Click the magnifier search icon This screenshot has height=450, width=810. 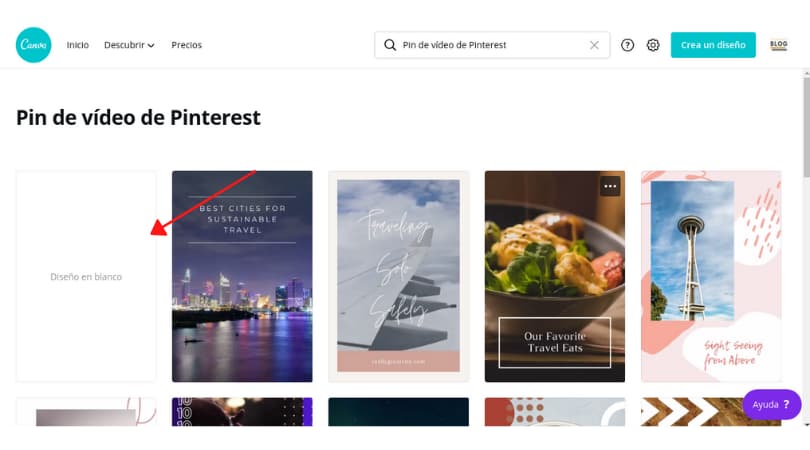(x=390, y=45)
